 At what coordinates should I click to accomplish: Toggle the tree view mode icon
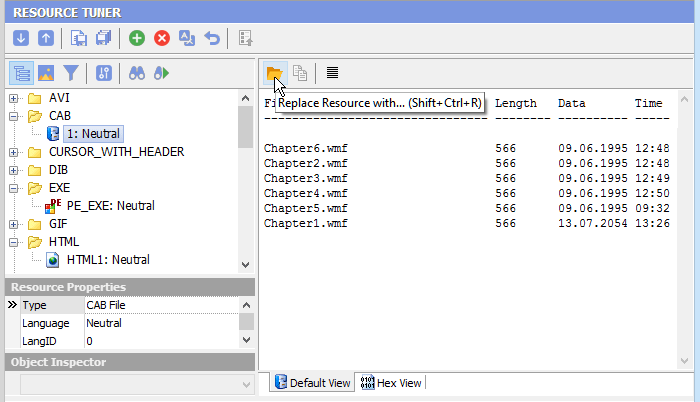[21, 73]
